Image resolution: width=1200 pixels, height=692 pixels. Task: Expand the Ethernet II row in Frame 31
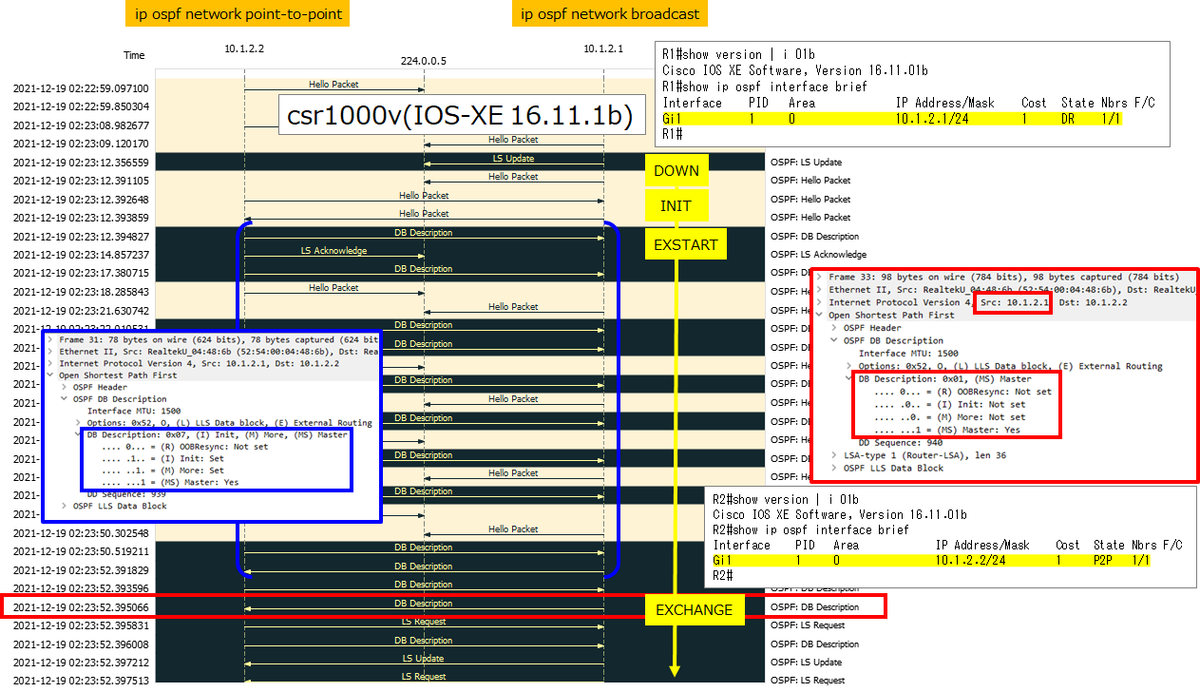(51, 351)
